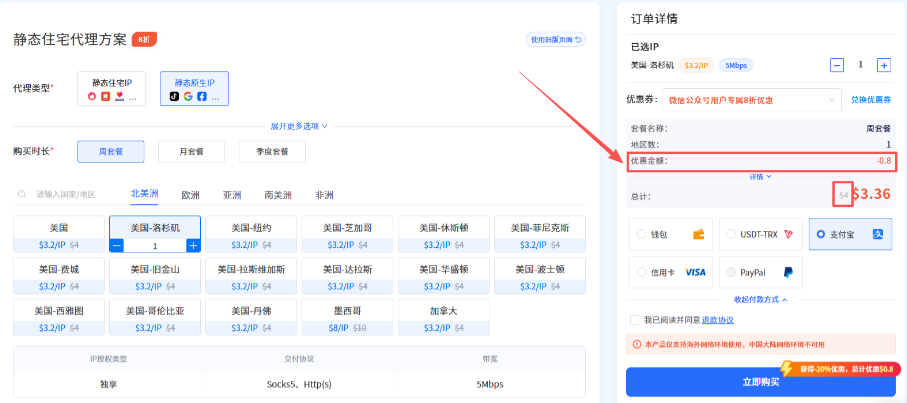
Task: Select USDT-TRX payment option
Action: pos(761,234)
